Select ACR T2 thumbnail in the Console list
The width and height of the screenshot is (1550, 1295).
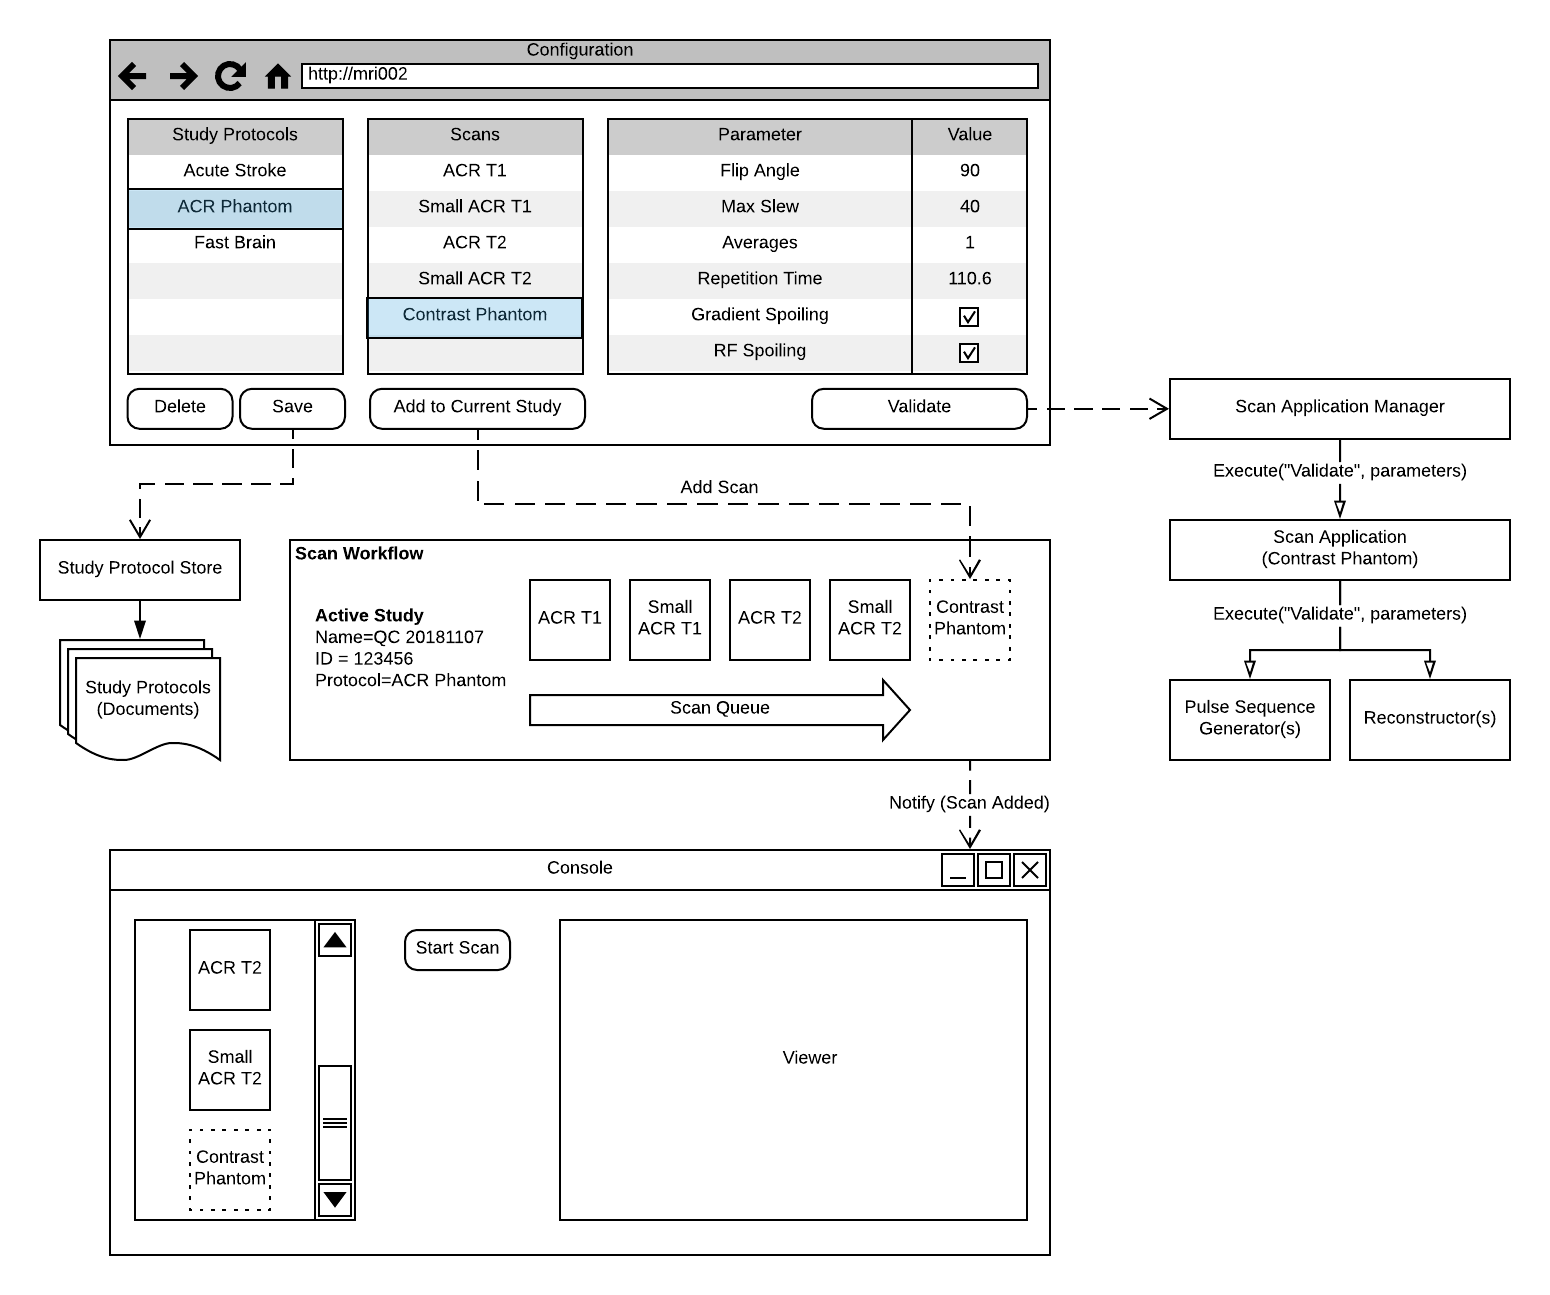tap(230, 969)
